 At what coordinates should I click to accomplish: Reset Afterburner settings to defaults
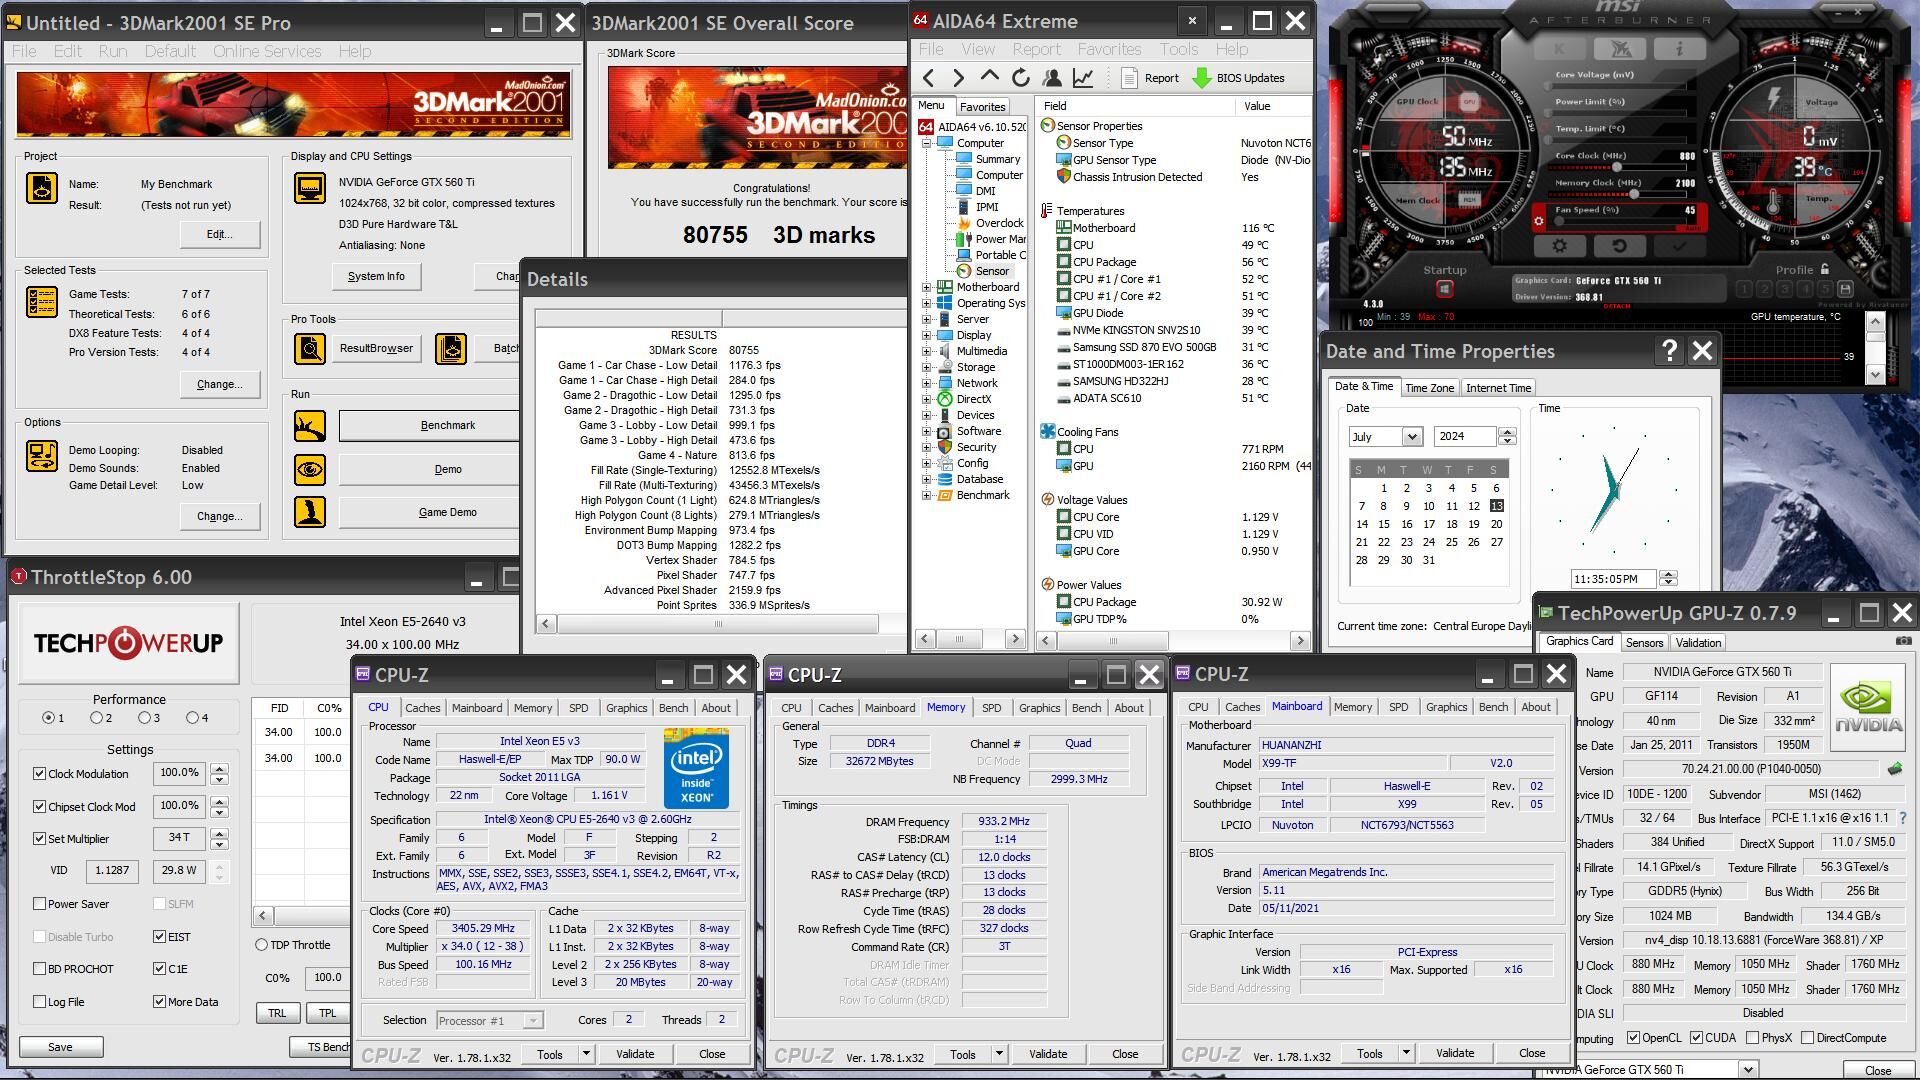pos(1619,245)
